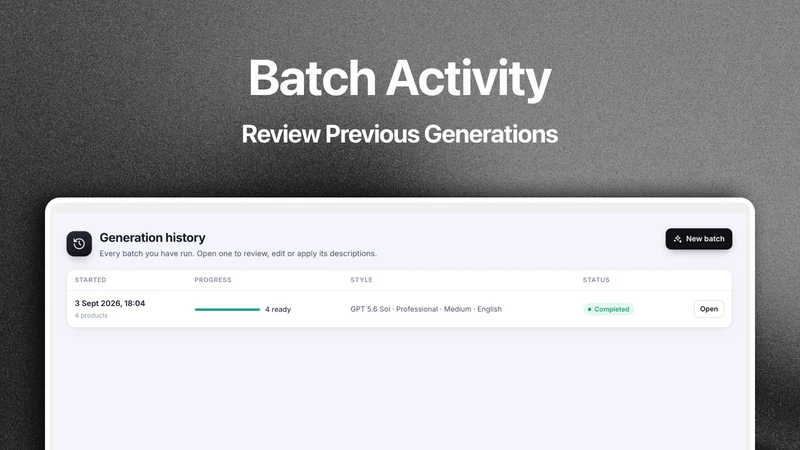
Task: Click the PROGRESS column header
Action: 213,280
